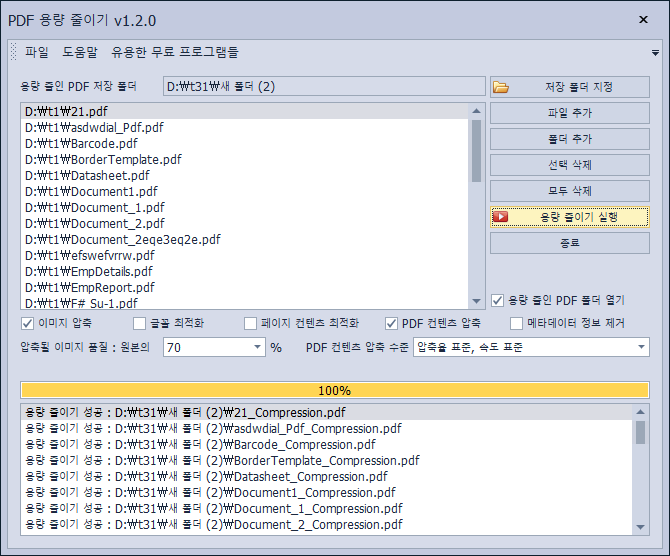Click the 100% progress bar
670x556 pixels.
(335, 390)
